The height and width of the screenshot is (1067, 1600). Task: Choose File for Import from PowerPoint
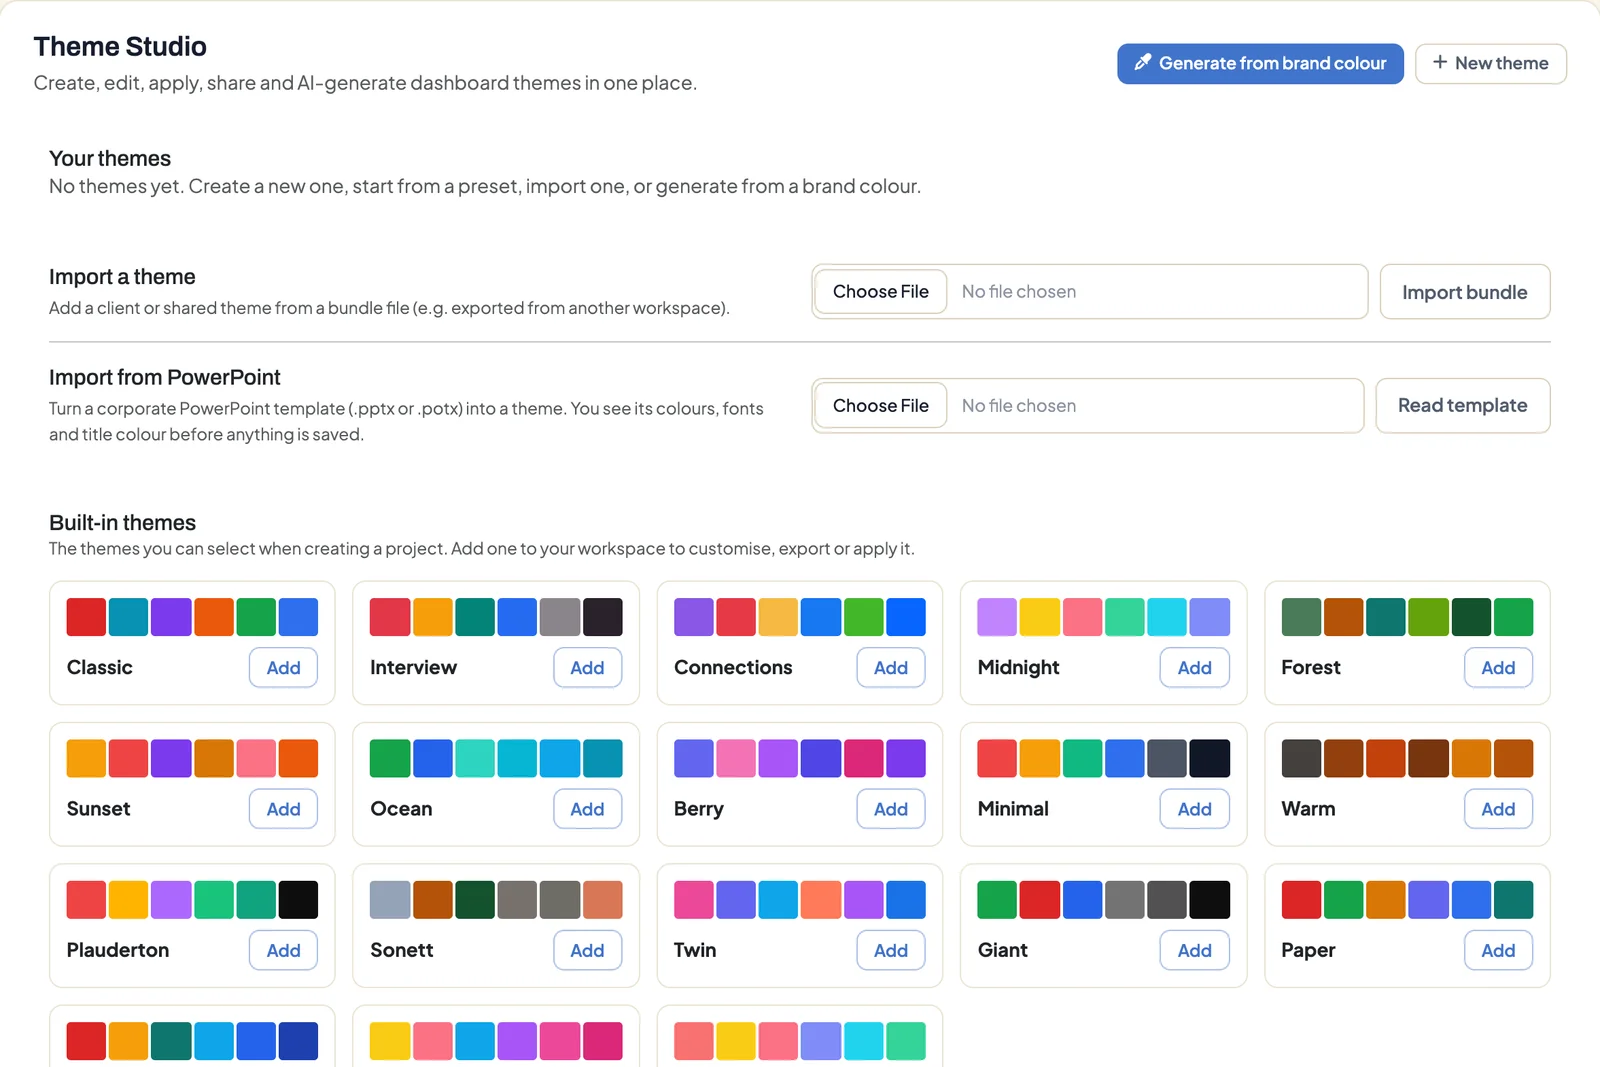point(880,405)
